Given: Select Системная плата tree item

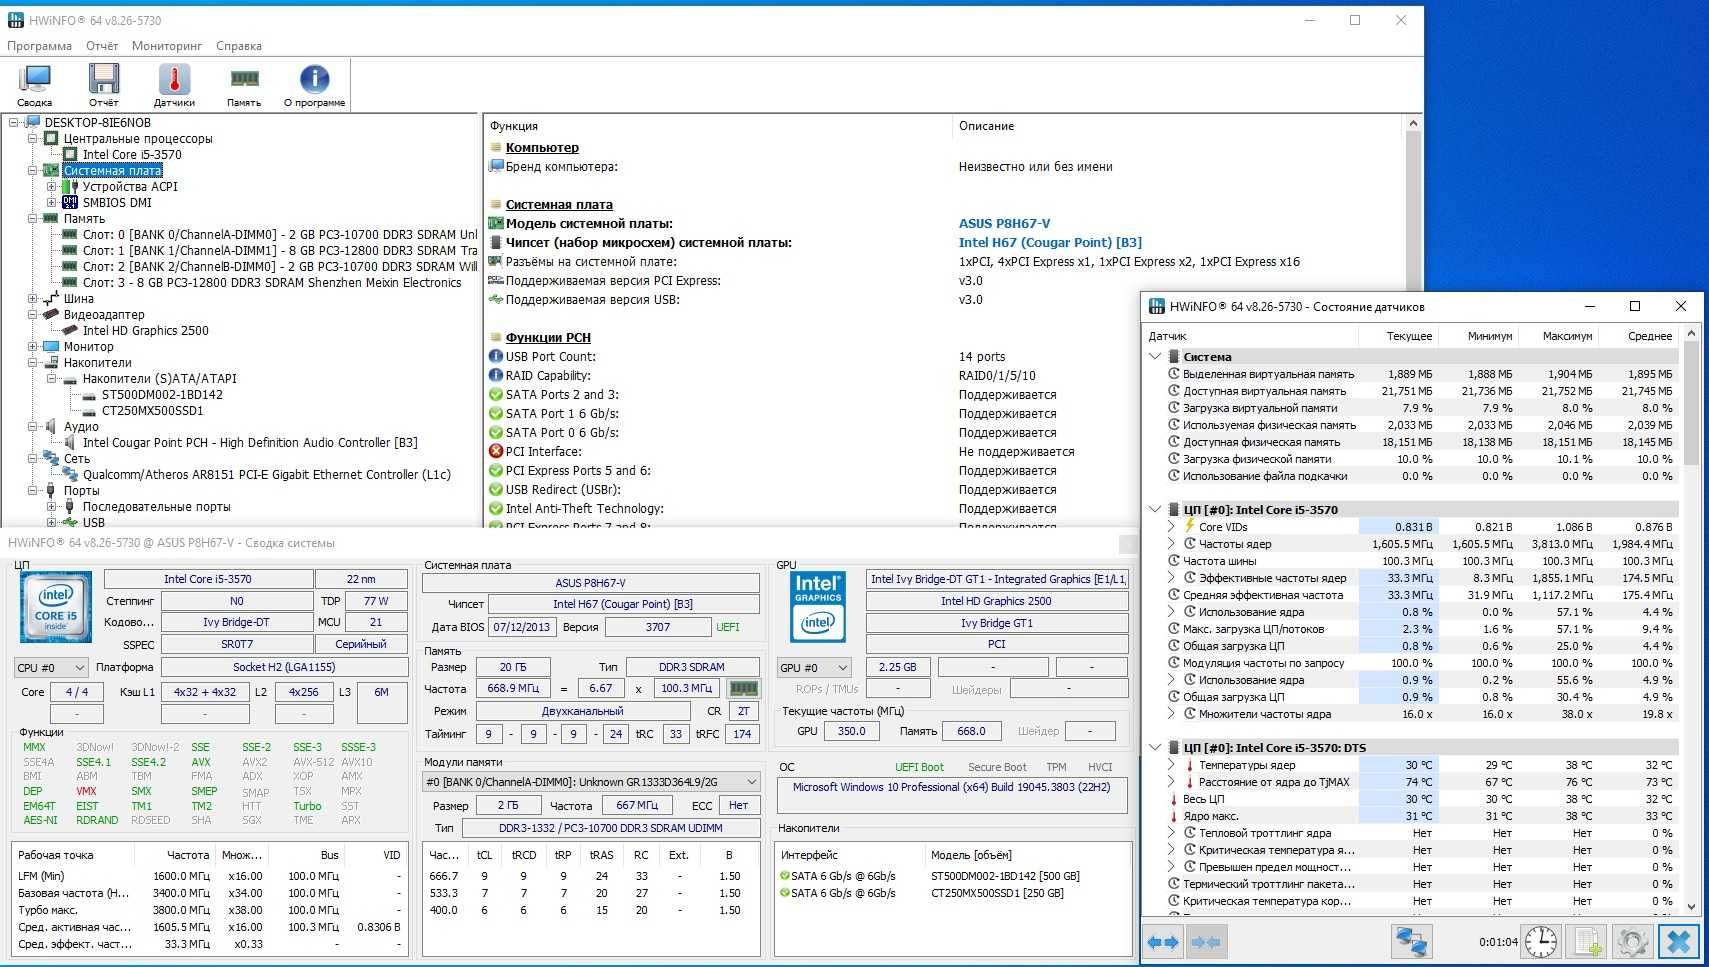Looking at the screenshot, I should (112, 171).
